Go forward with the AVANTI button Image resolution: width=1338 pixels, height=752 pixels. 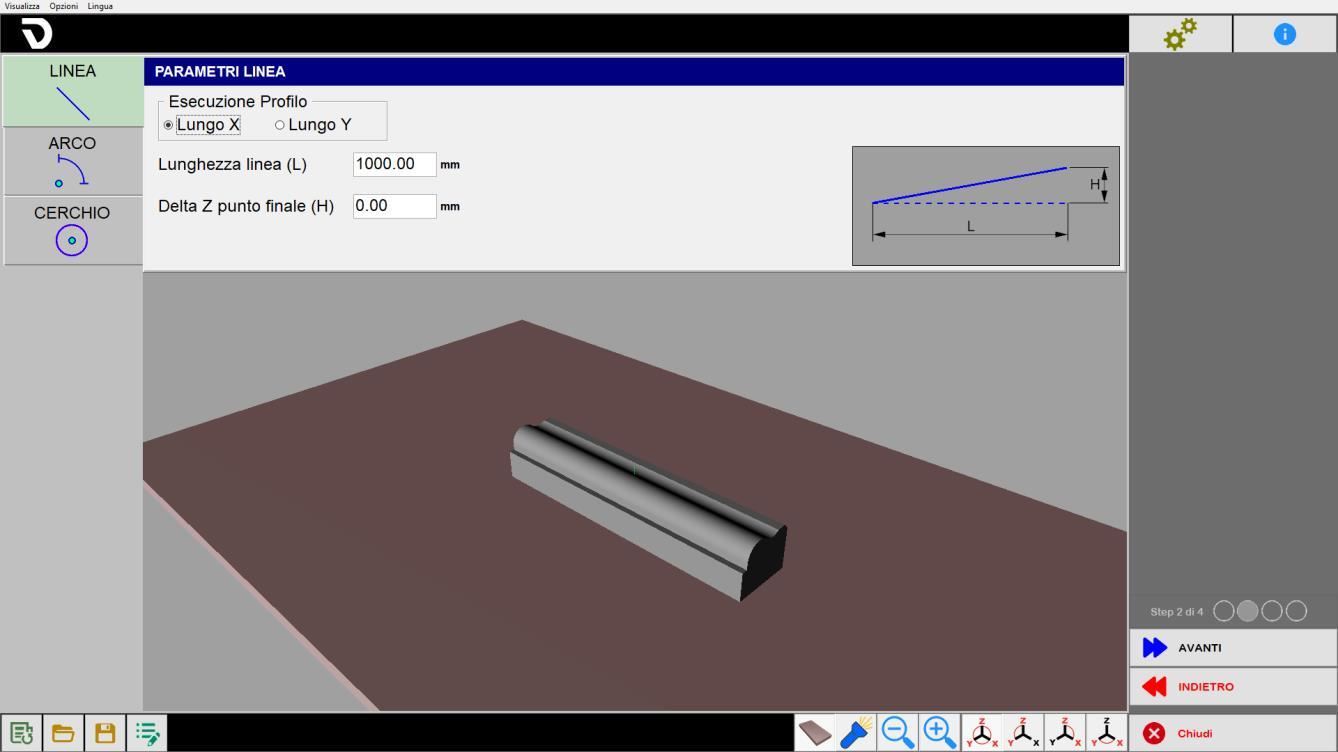(x=1233, y=648)
